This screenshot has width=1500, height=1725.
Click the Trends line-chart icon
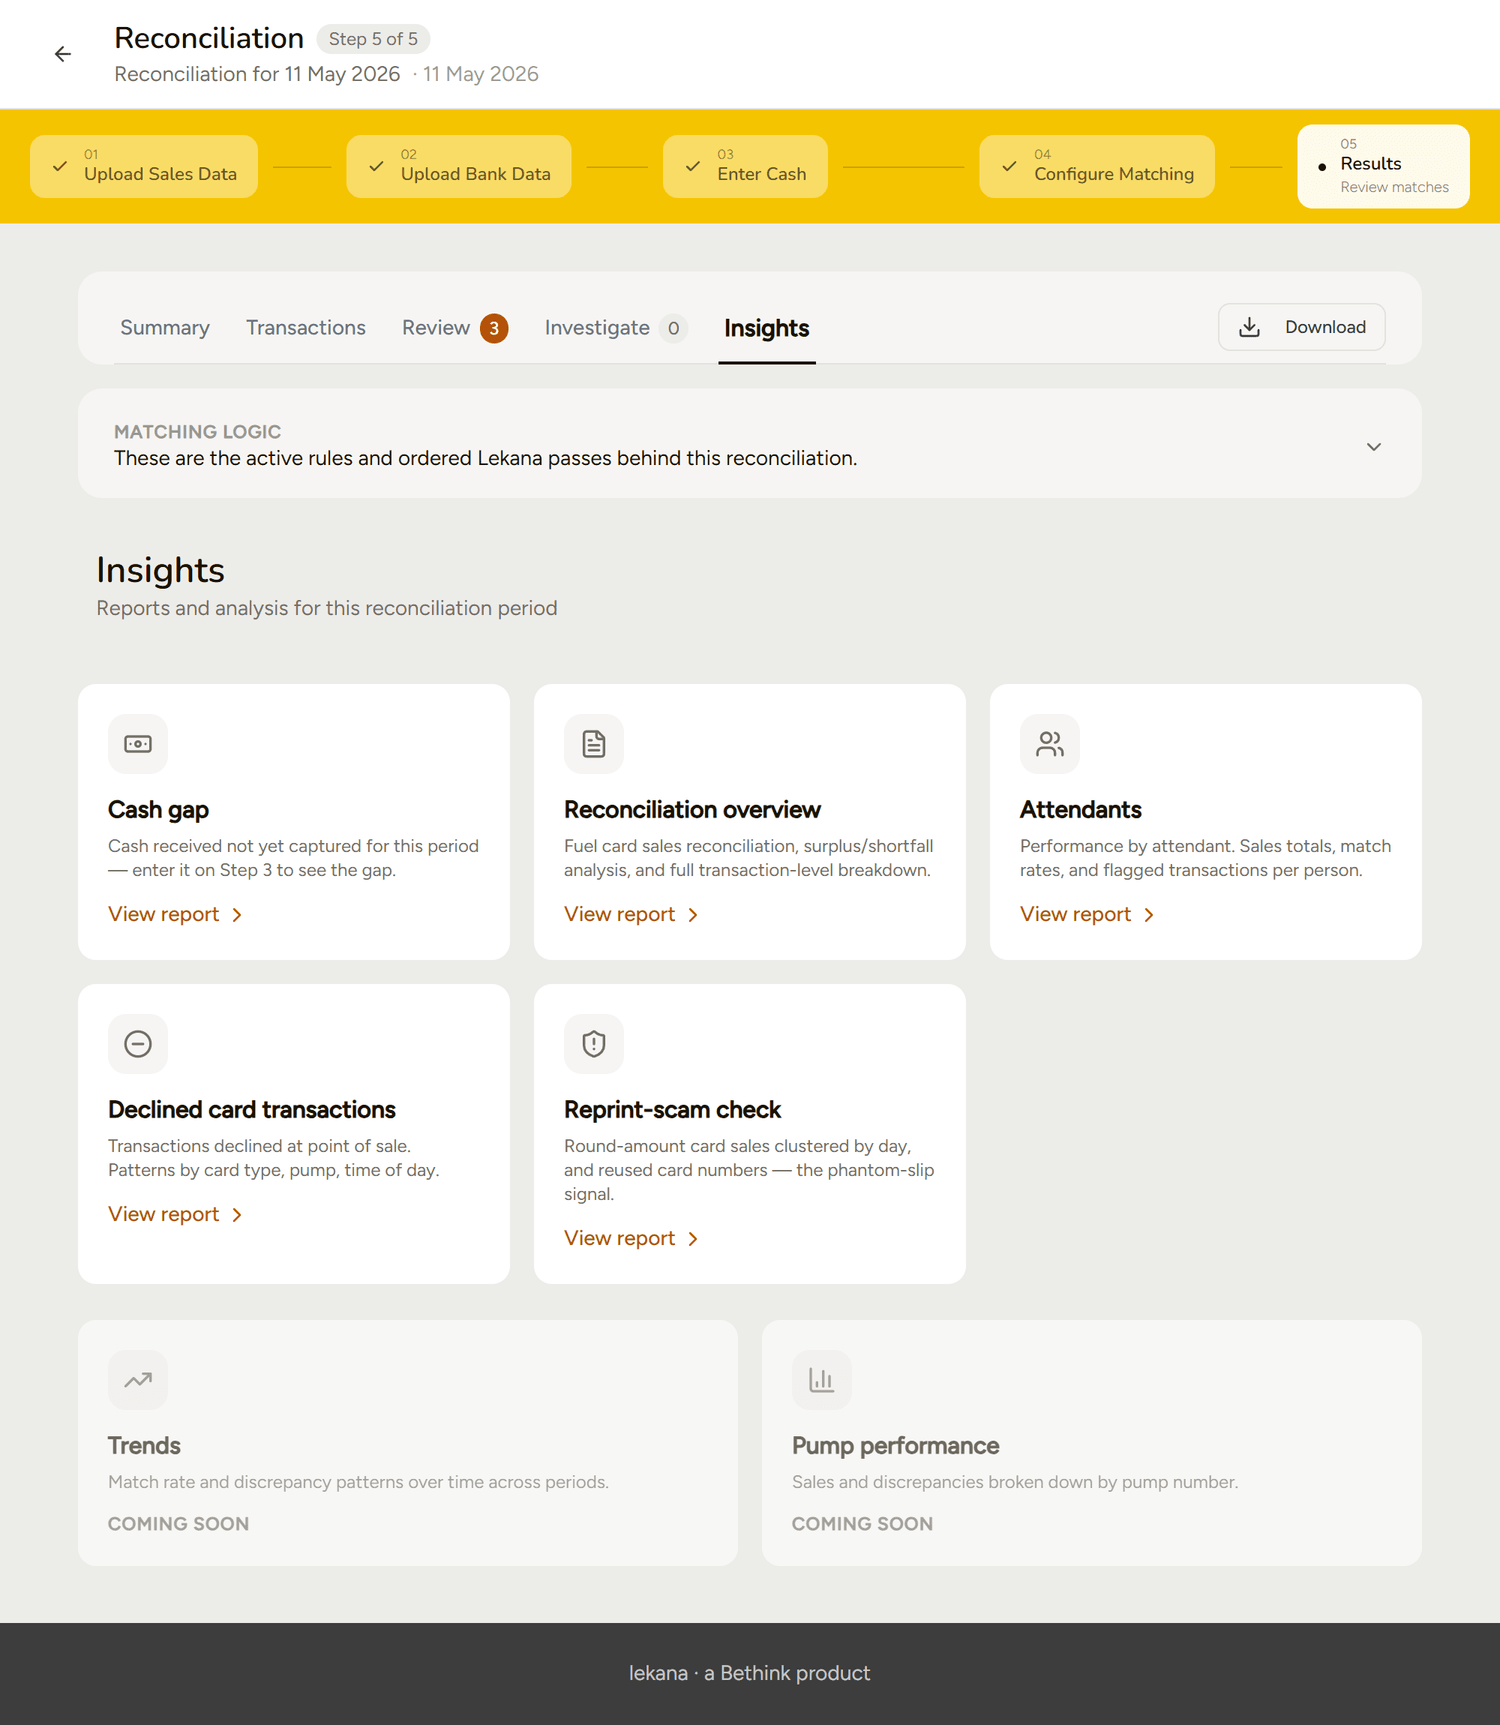click(138, 1380)
